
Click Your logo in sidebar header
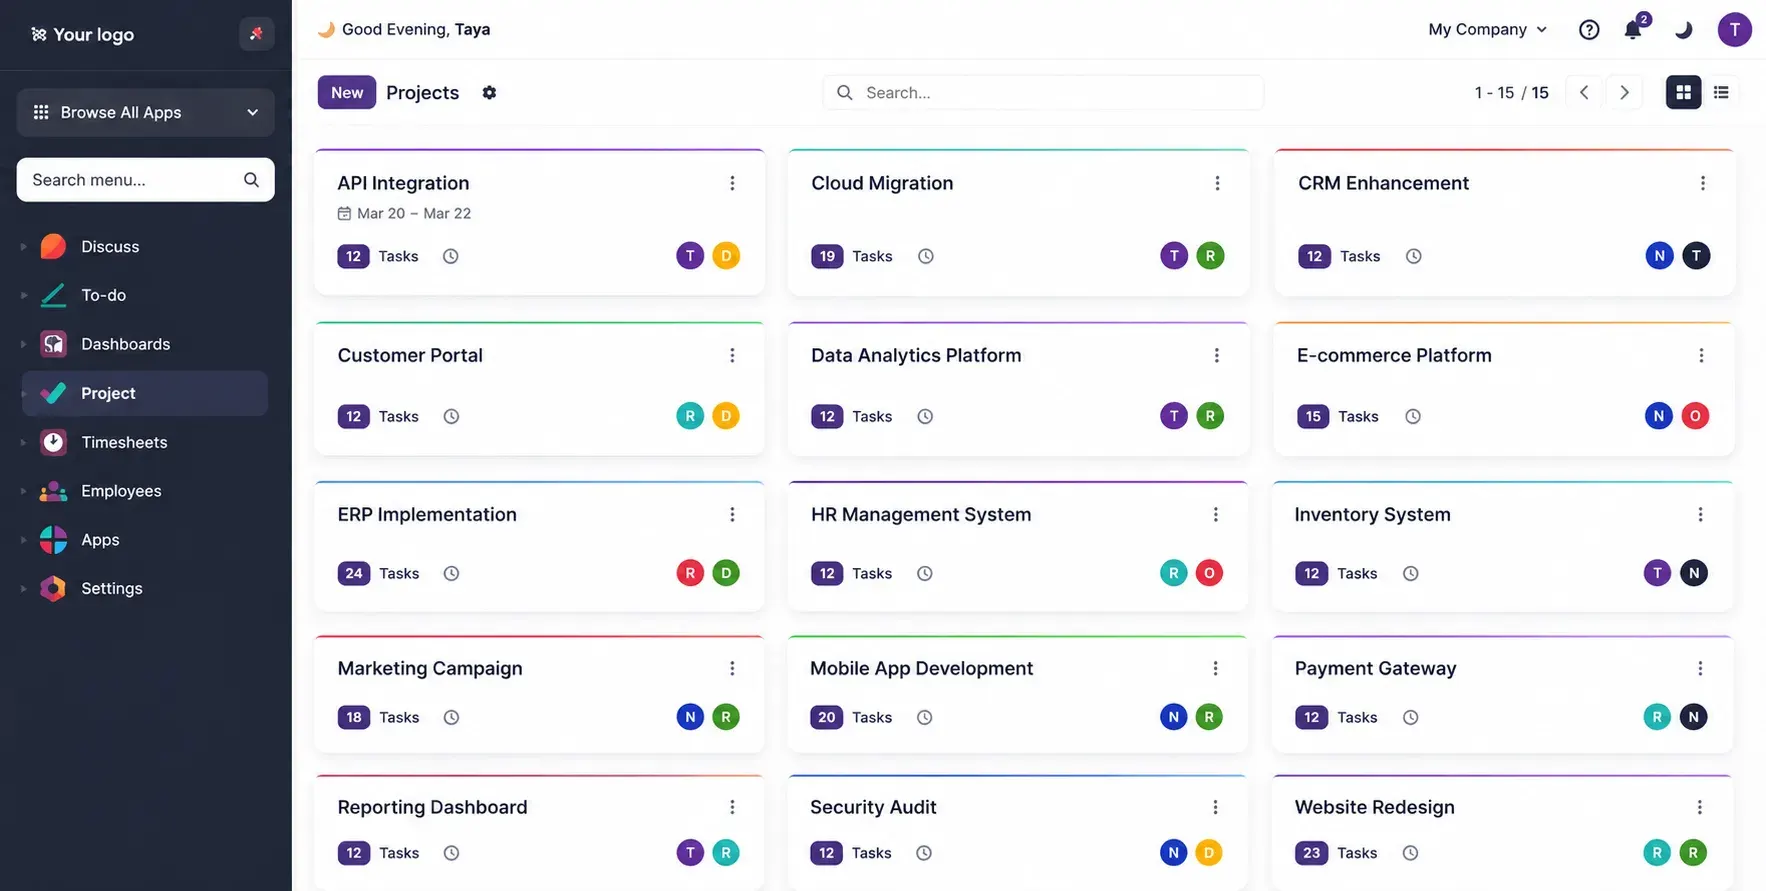(82, 34)
